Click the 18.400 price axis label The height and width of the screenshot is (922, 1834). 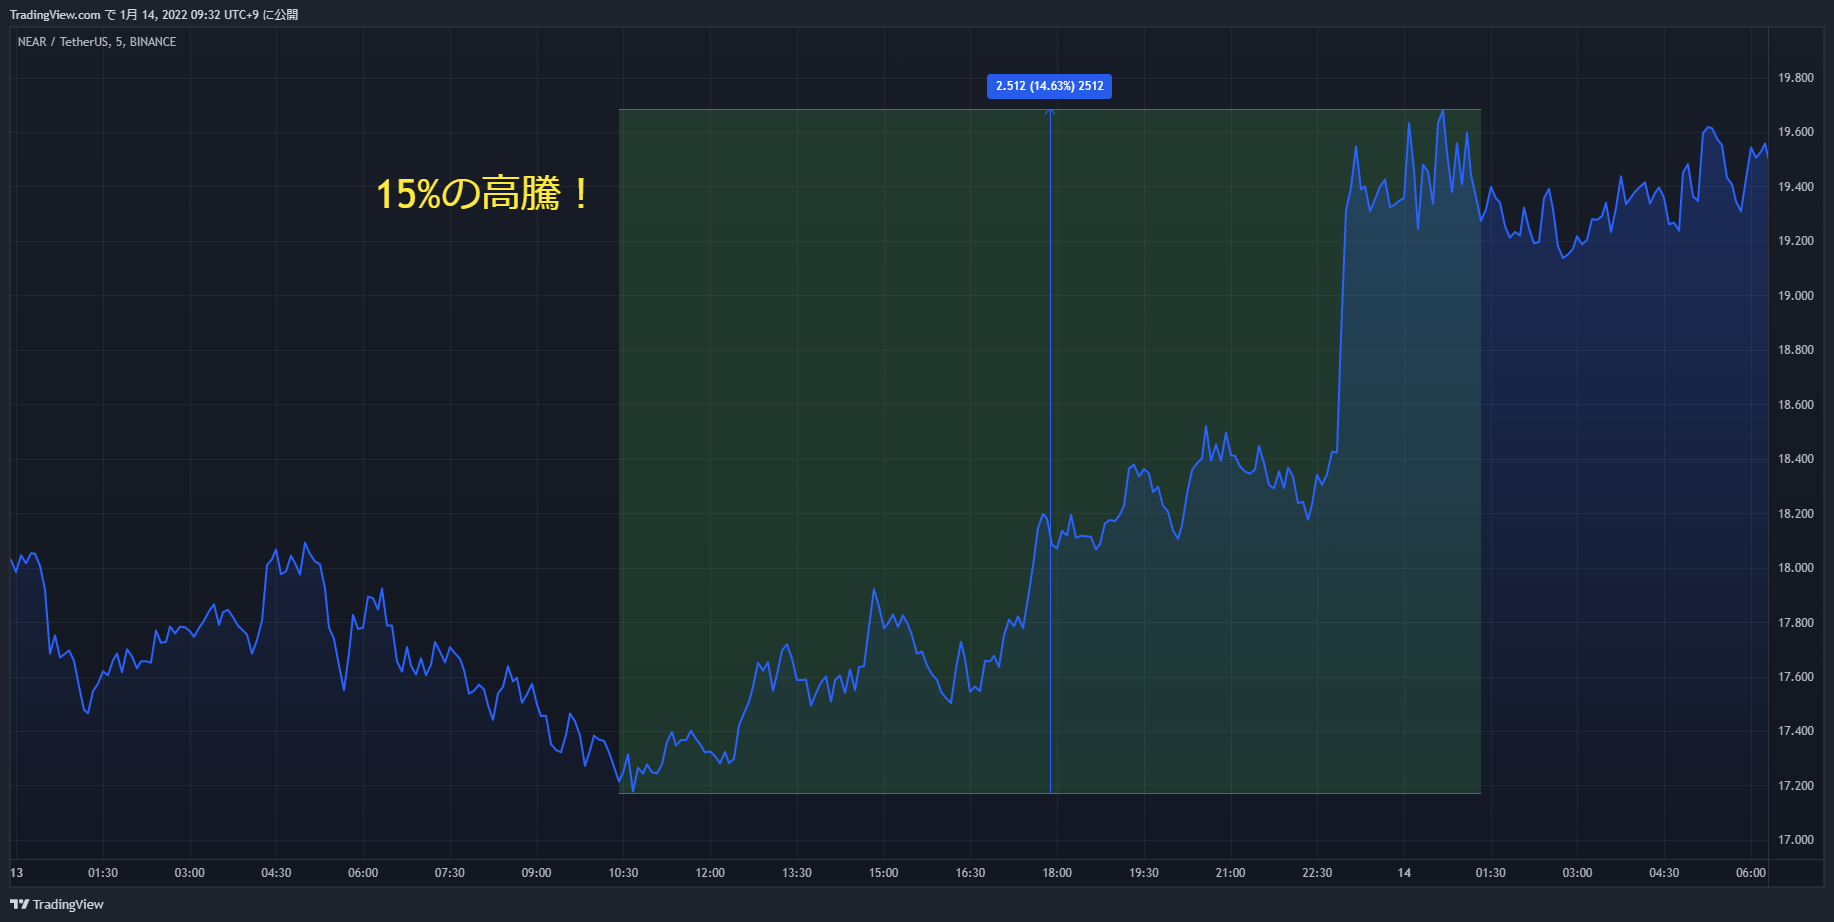[x=1795, y=459]
